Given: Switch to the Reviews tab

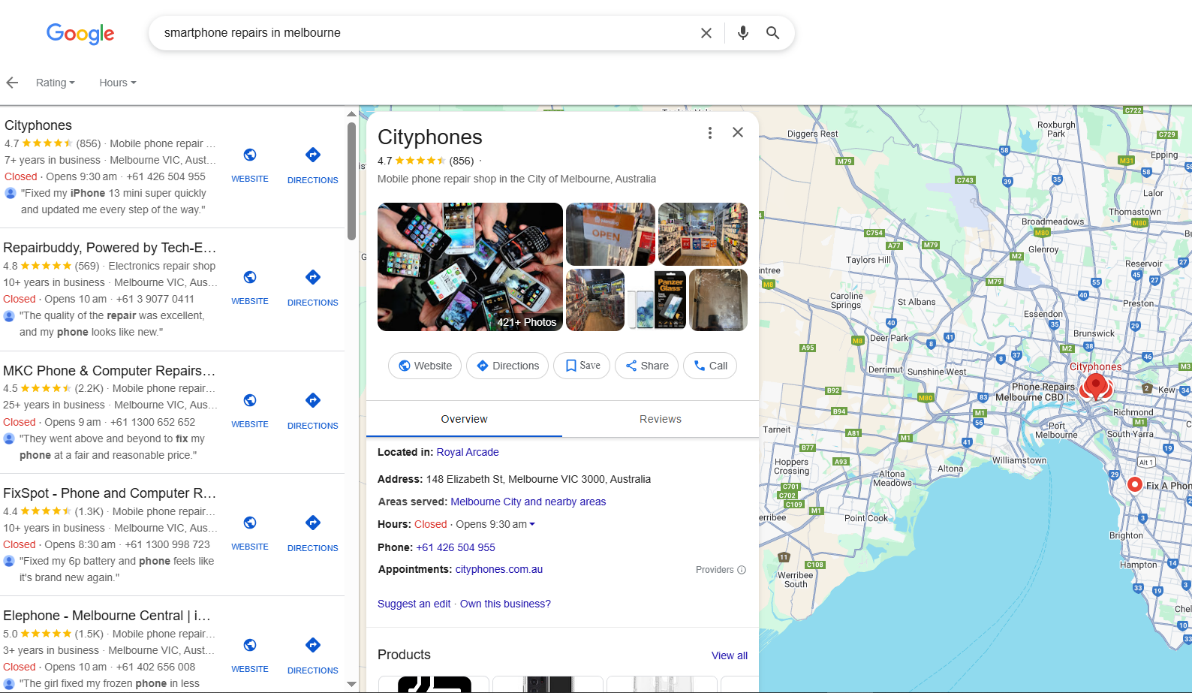Looking at the screenshot, I should (660, 419).
